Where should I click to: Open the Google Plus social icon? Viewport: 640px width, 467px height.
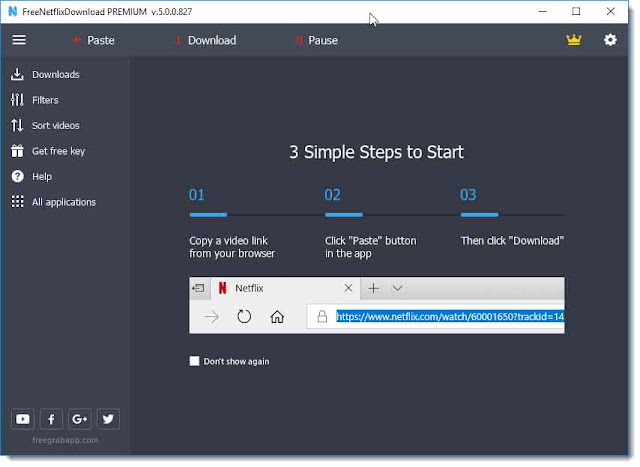click(80, 419)
